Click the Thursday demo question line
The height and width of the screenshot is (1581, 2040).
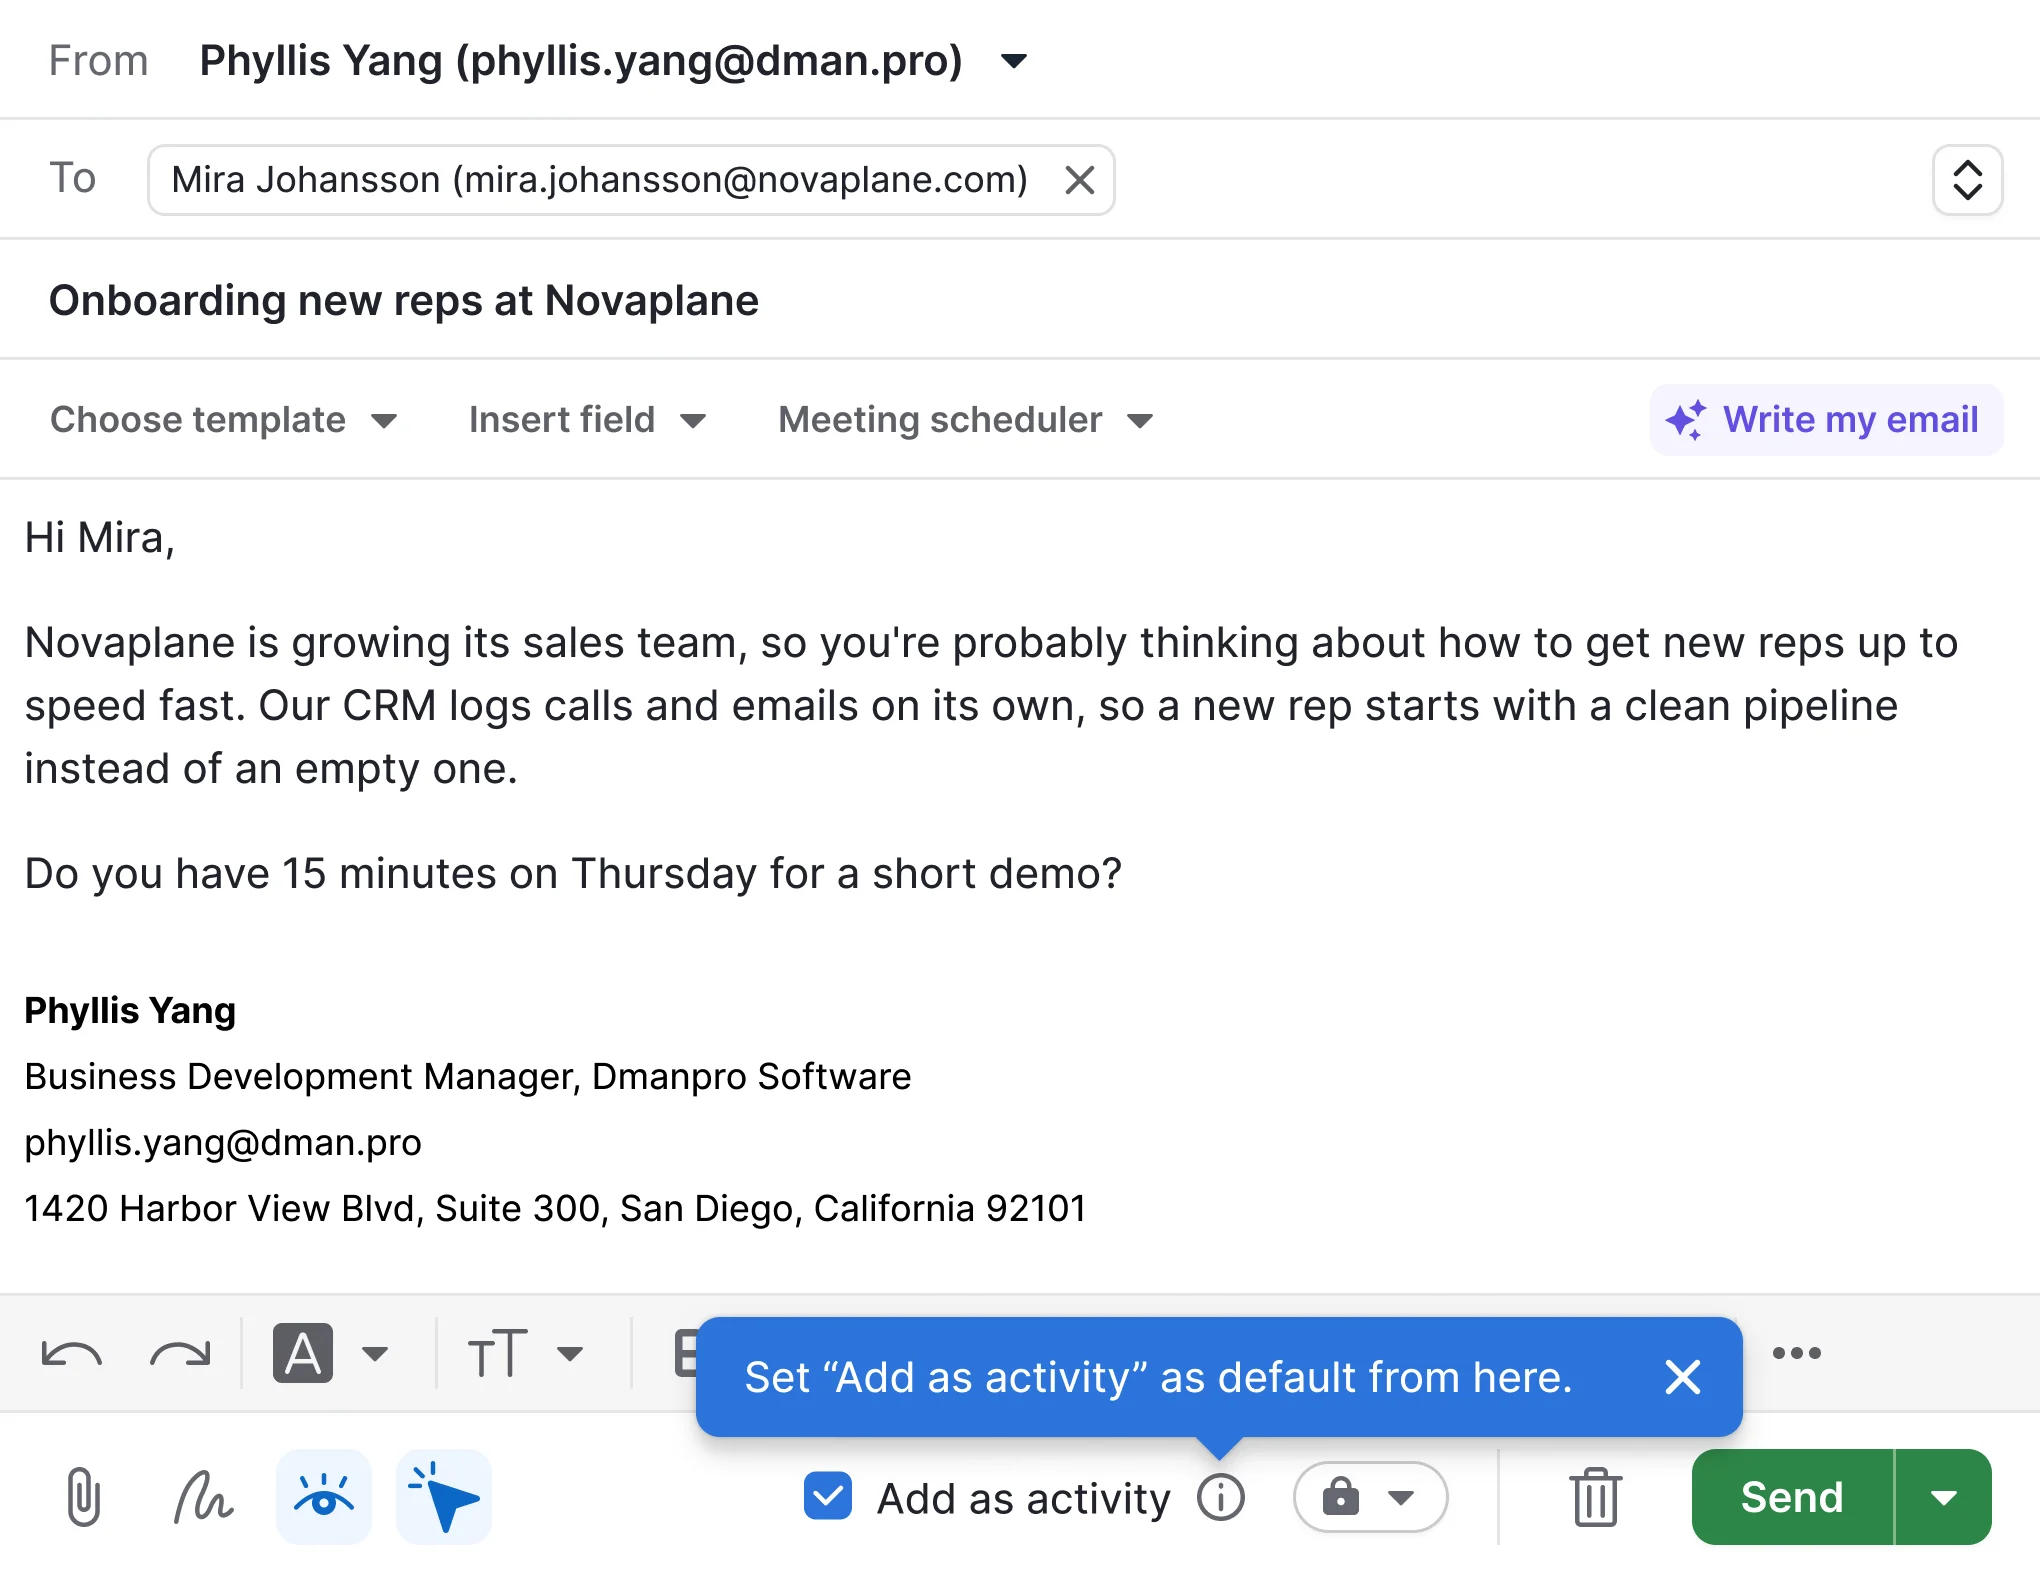573,873
